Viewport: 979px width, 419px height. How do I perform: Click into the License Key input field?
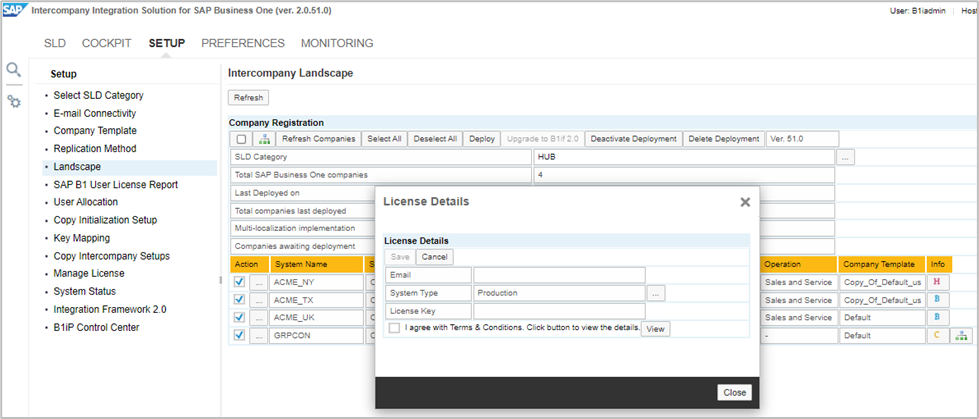[559, 311]
